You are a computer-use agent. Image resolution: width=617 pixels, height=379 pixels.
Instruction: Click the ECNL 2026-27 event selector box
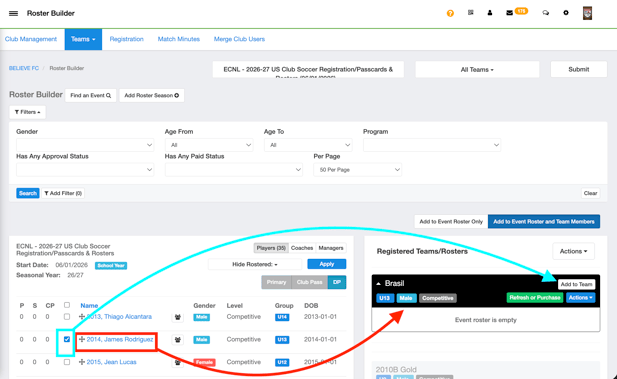pyautogui.click(x=308, y=69)
